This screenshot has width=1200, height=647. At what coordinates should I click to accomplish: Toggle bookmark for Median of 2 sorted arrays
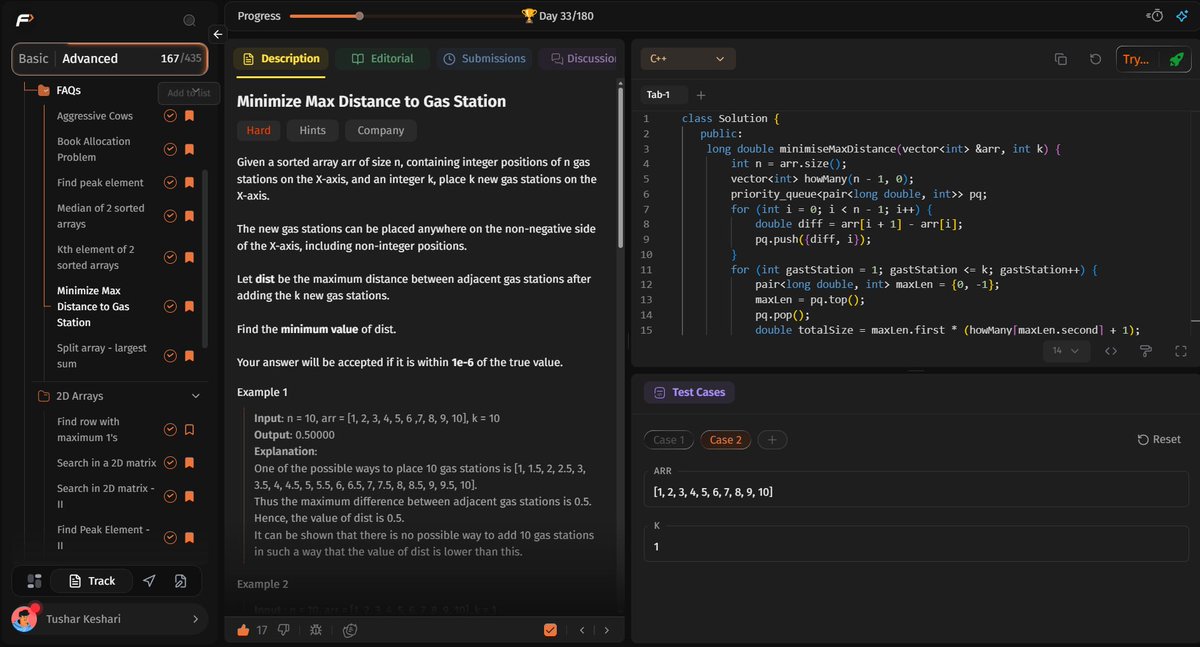coord(189,216)
